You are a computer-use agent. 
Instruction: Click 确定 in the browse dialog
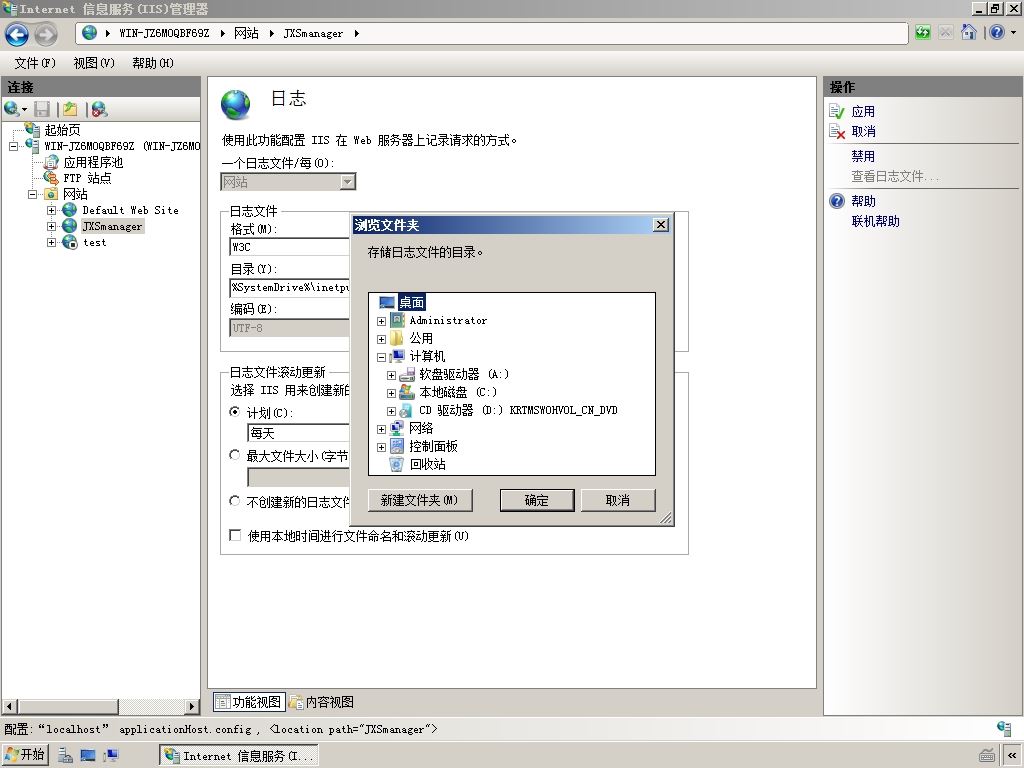(x=537, y=500)
